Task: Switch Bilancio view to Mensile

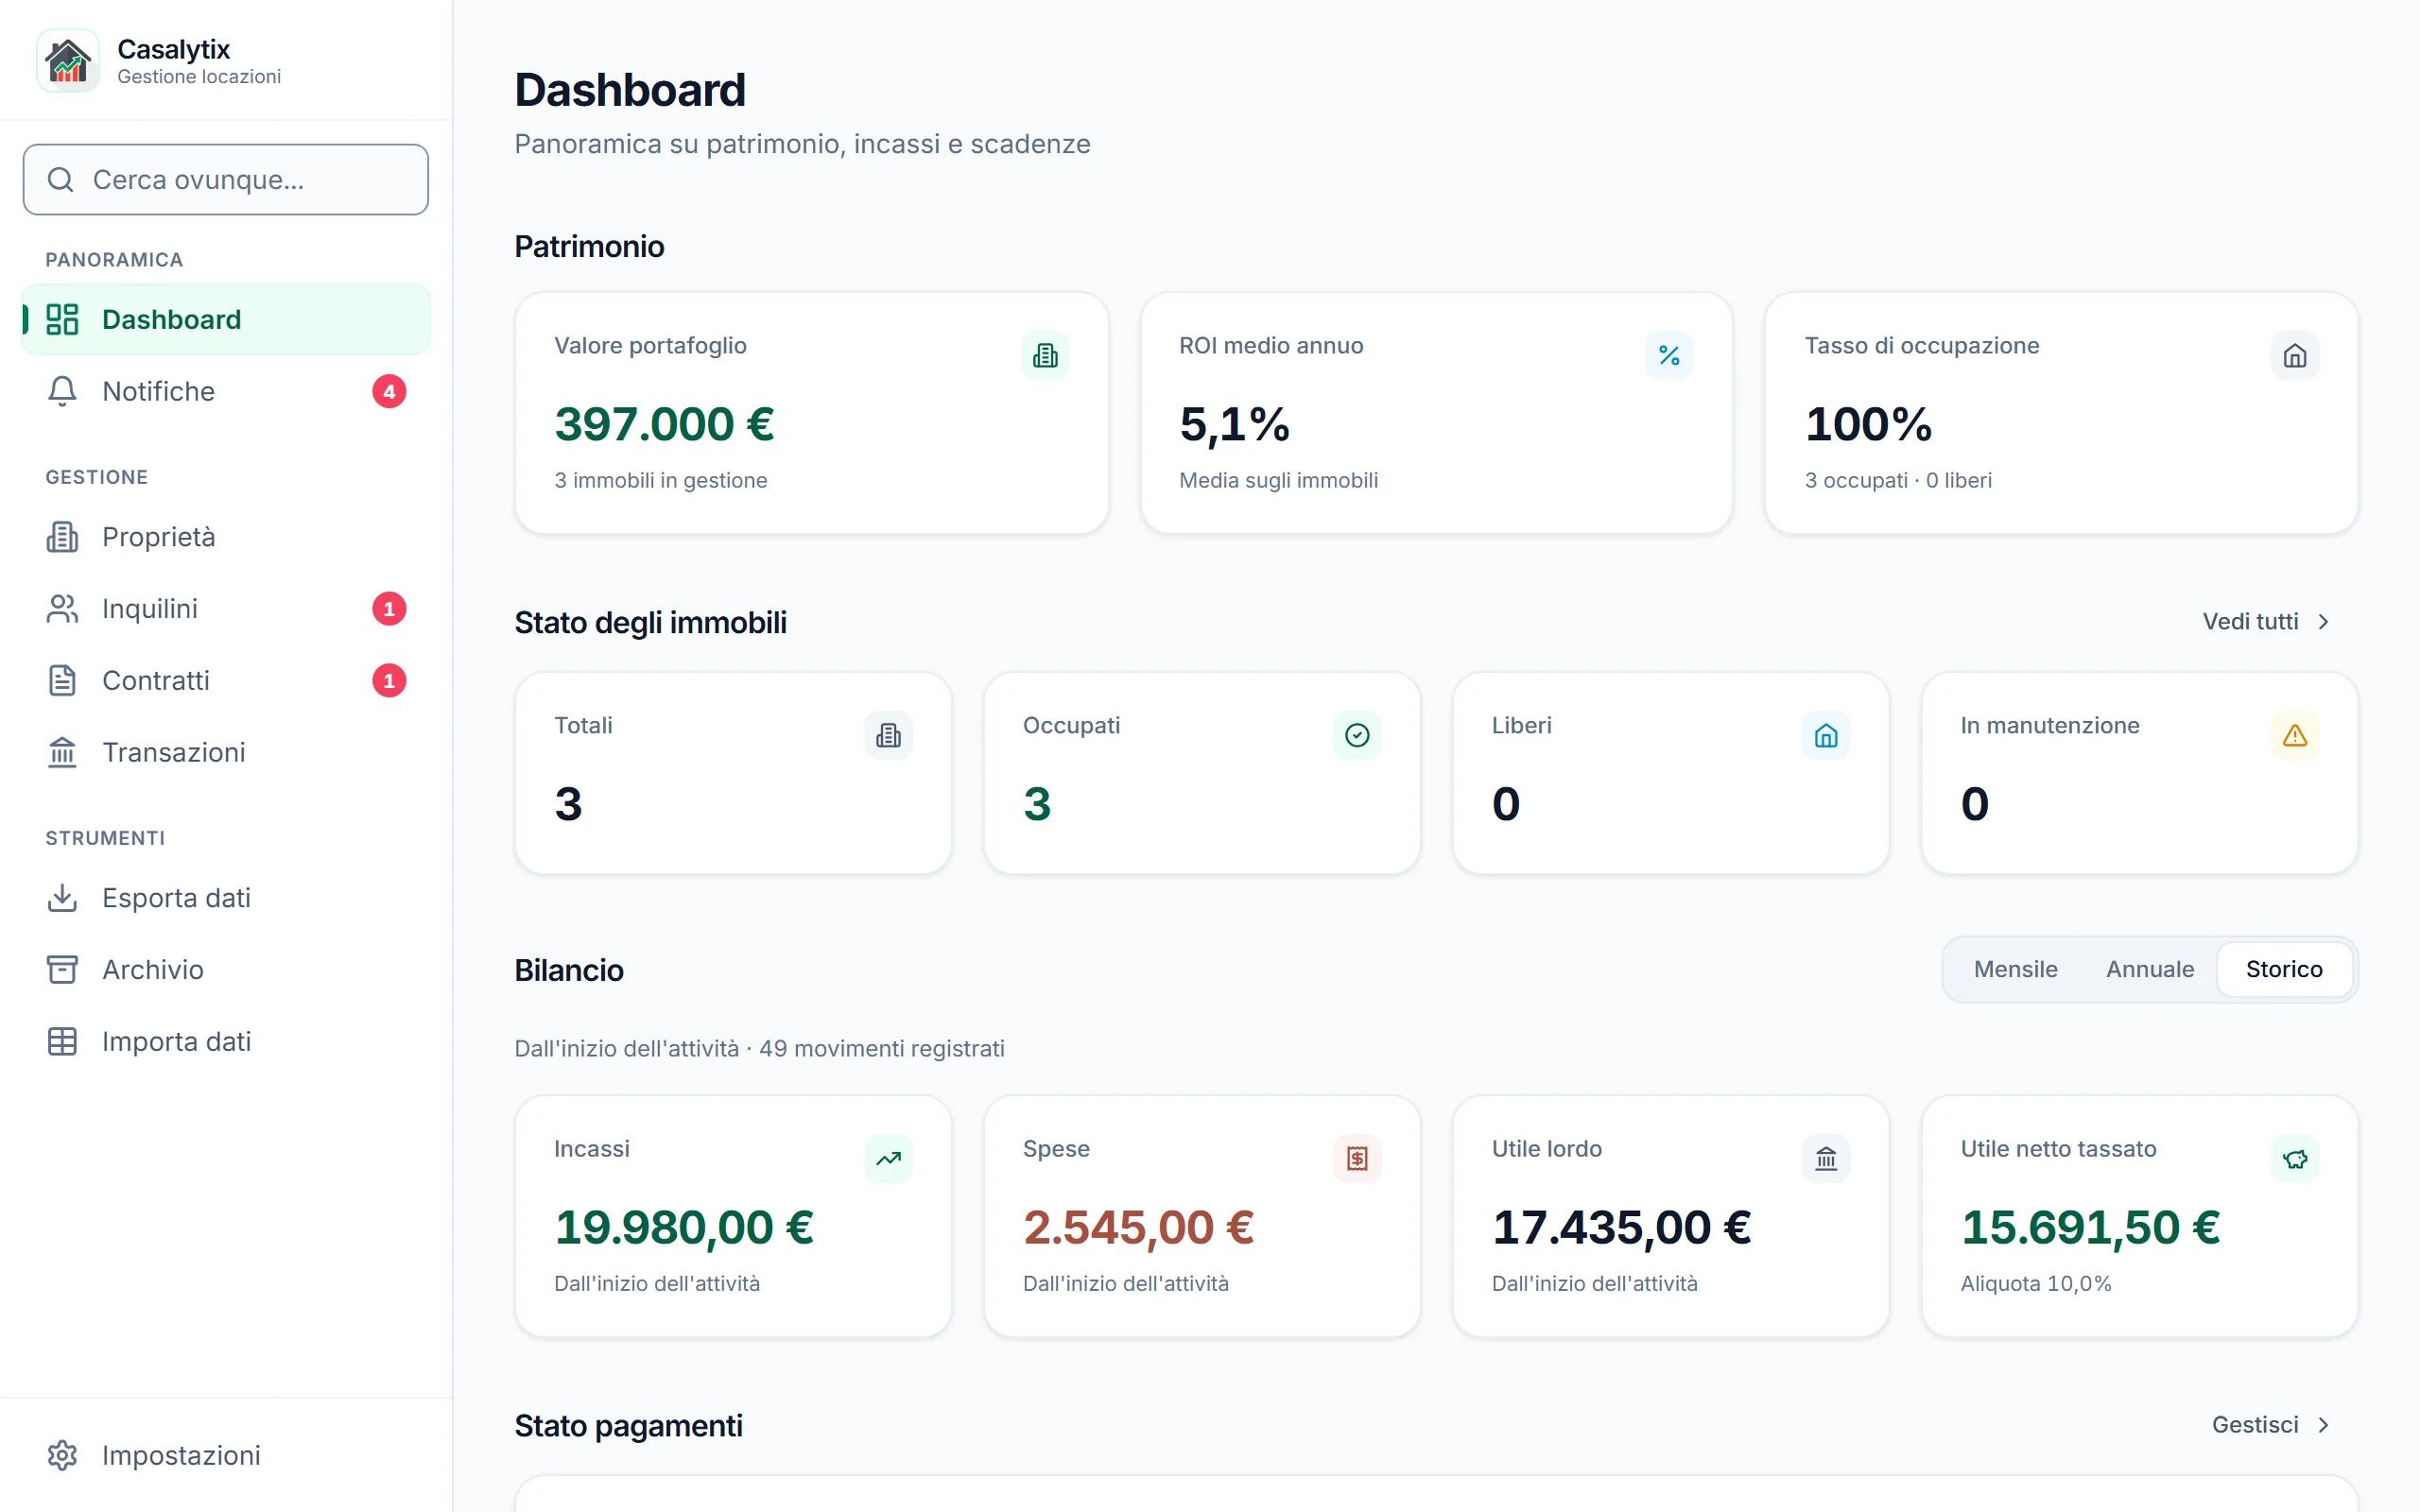Action: coord(2015,969)
